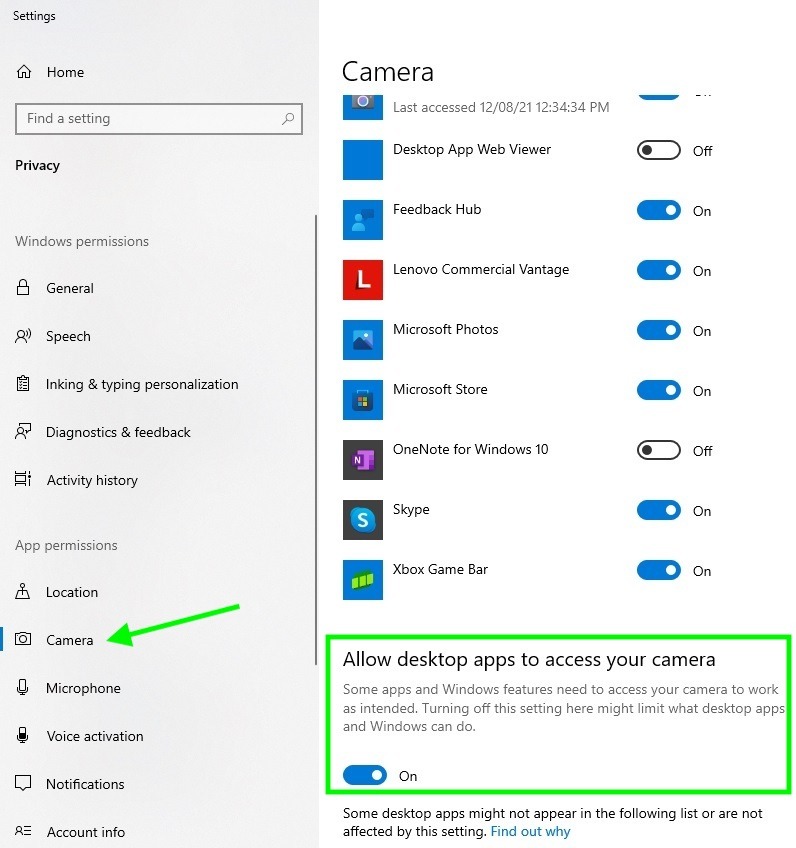The image size is (796, 848).
Task: Click the Microsoft Store app icon
Action: pyautogui.click(x=363, y=400)
